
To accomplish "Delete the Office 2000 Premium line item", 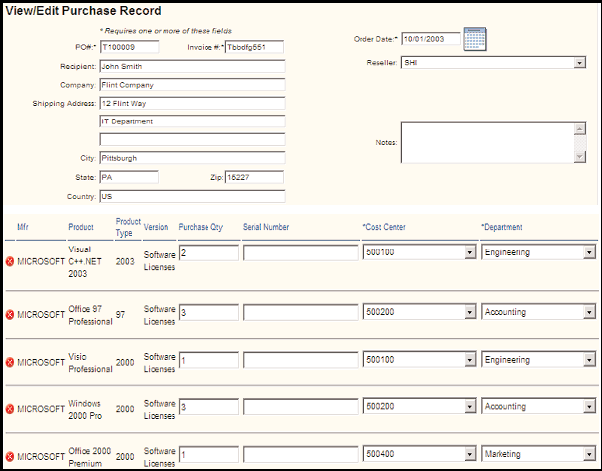I will pyautogui.click(x=10, y=456).
